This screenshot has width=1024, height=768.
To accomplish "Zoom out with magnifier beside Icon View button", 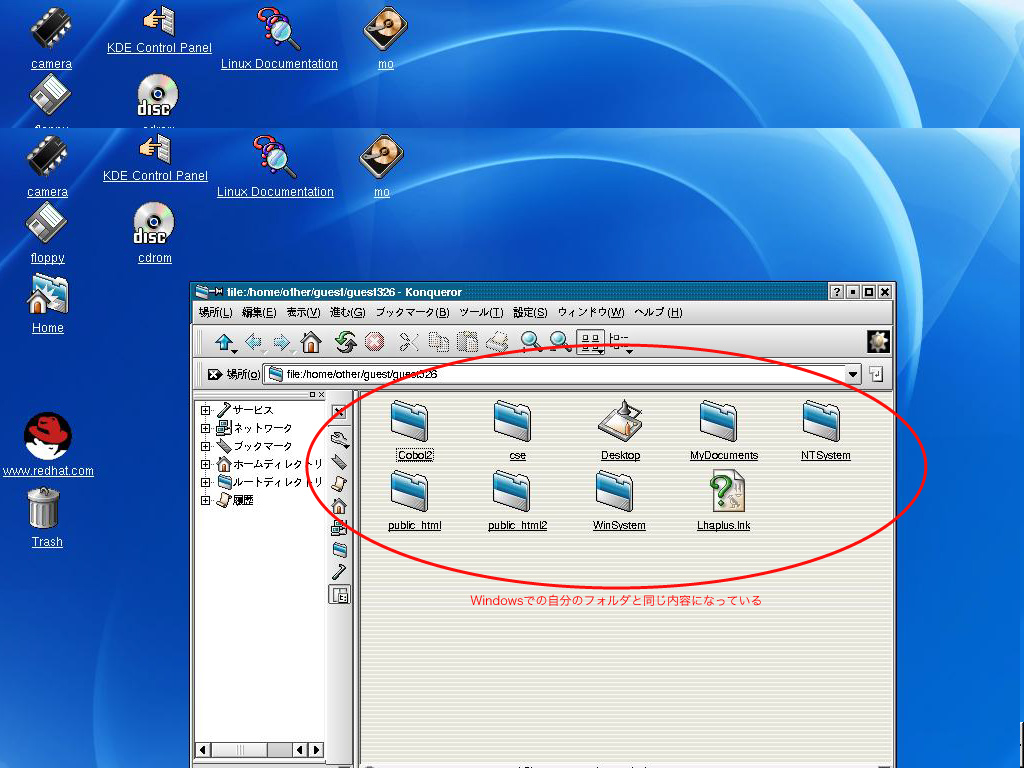I will coord(560,342).
